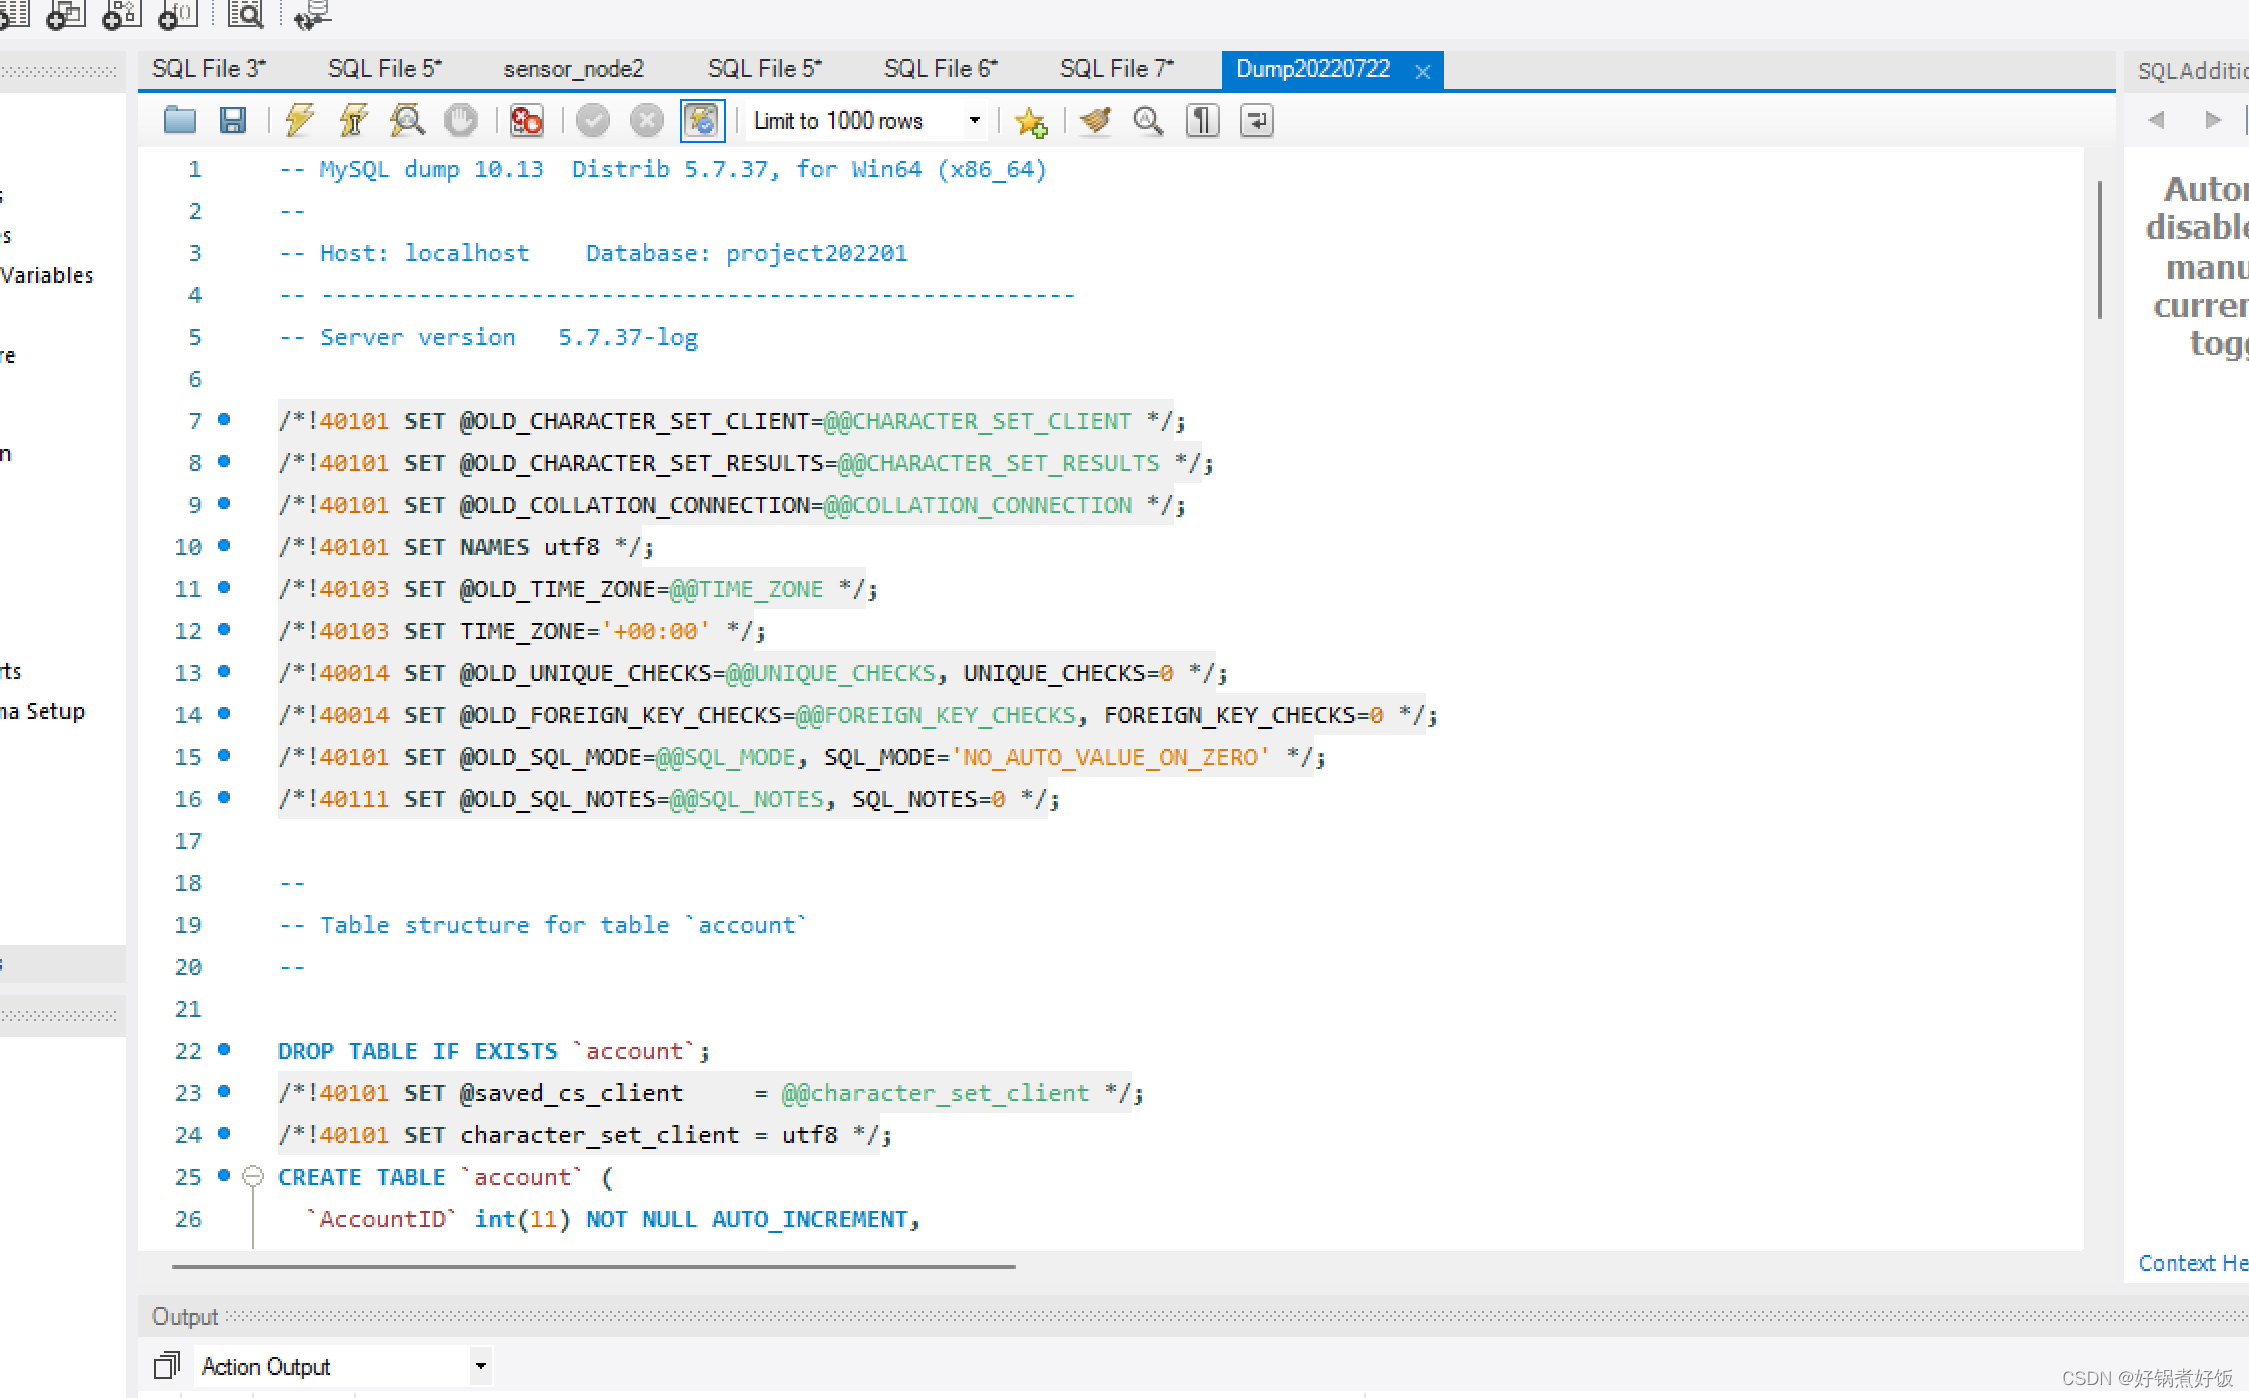The height and width of the screenshot is (1398, 2249).
Task: Run the Explain query magnifier-lightning icon
Action: coord(407,121)
